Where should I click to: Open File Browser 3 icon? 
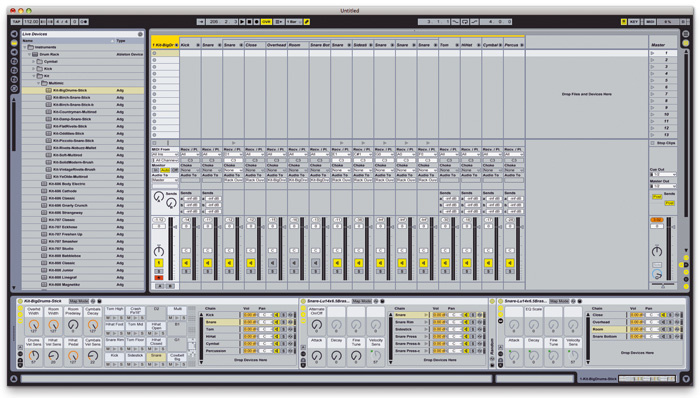tap(14, 79)
